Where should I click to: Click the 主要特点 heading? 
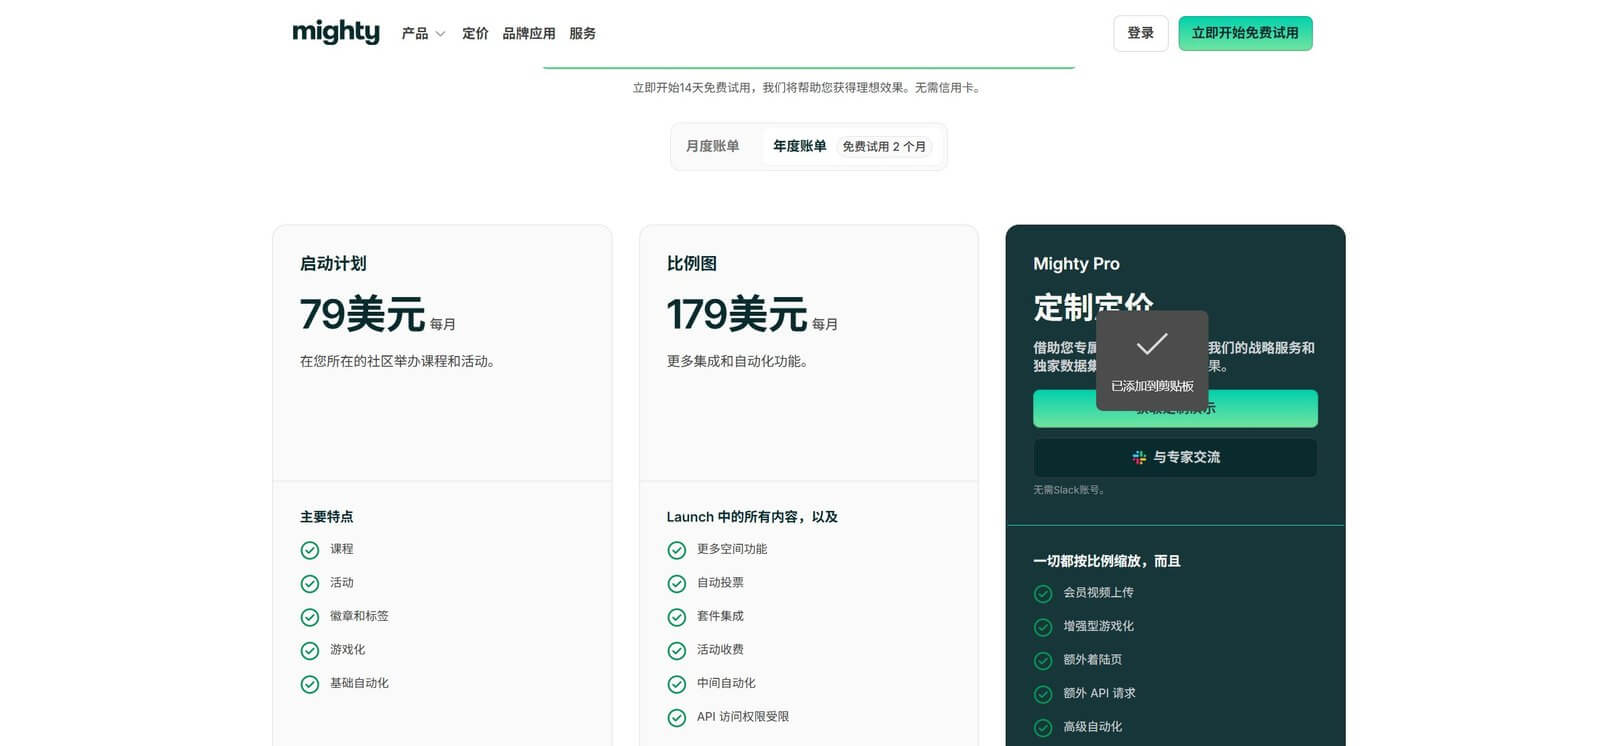[327, 517]
